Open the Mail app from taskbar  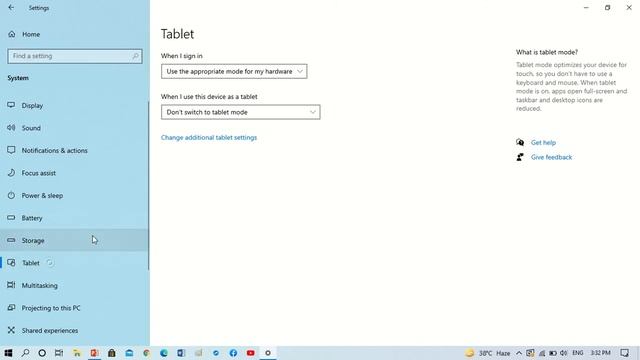(129, 353)
